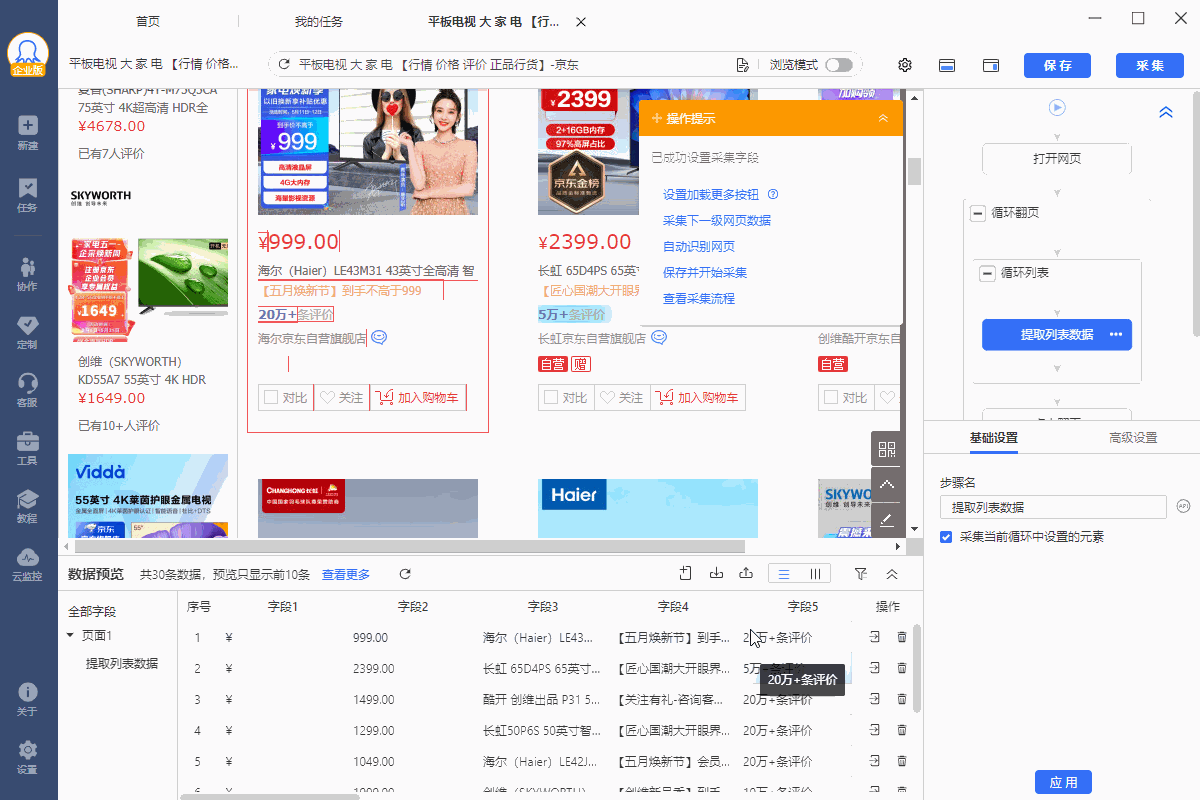The width and height of the screenshot is (1200, 800).
Task: Click the page edit icon in address bar
Action: coord(742,65)
